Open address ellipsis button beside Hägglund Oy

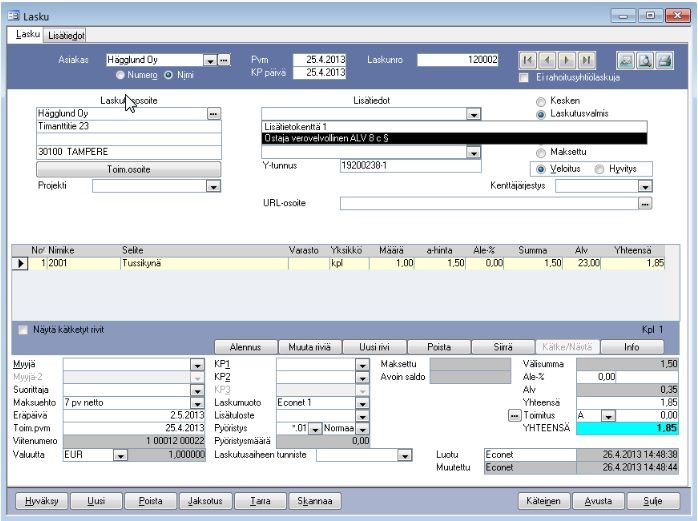click(x=214, y=114)
